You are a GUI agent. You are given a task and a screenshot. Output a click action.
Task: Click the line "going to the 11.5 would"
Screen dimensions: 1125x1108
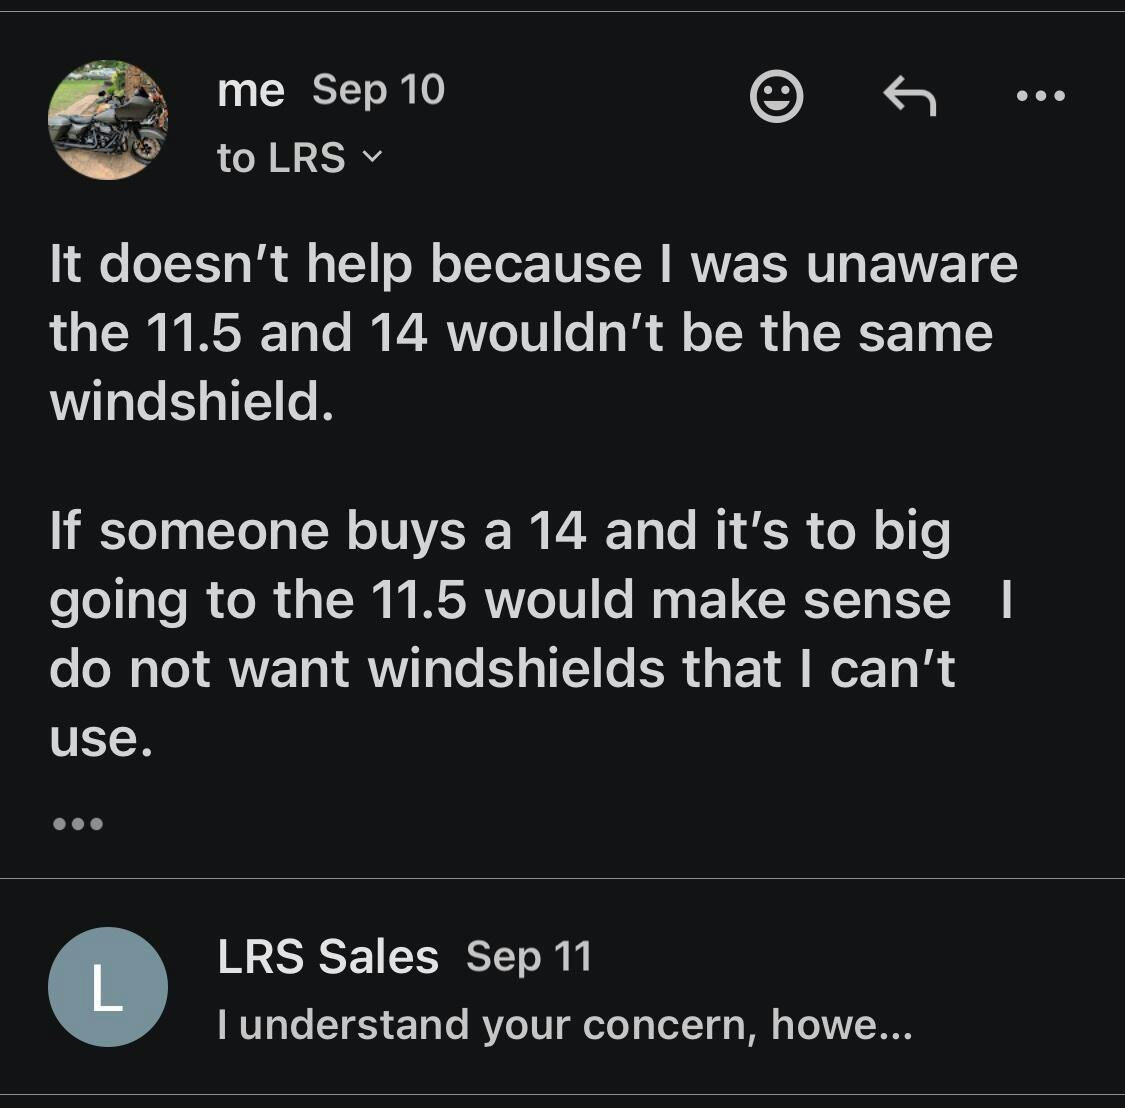click(x=500, y=600)
